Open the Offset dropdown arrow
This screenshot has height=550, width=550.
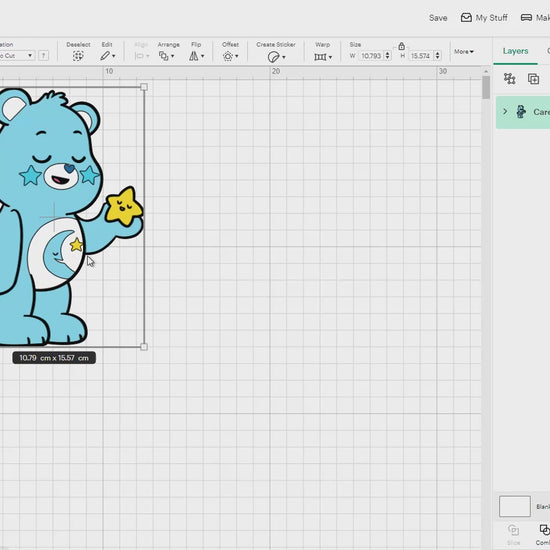(x=237, y=56)
